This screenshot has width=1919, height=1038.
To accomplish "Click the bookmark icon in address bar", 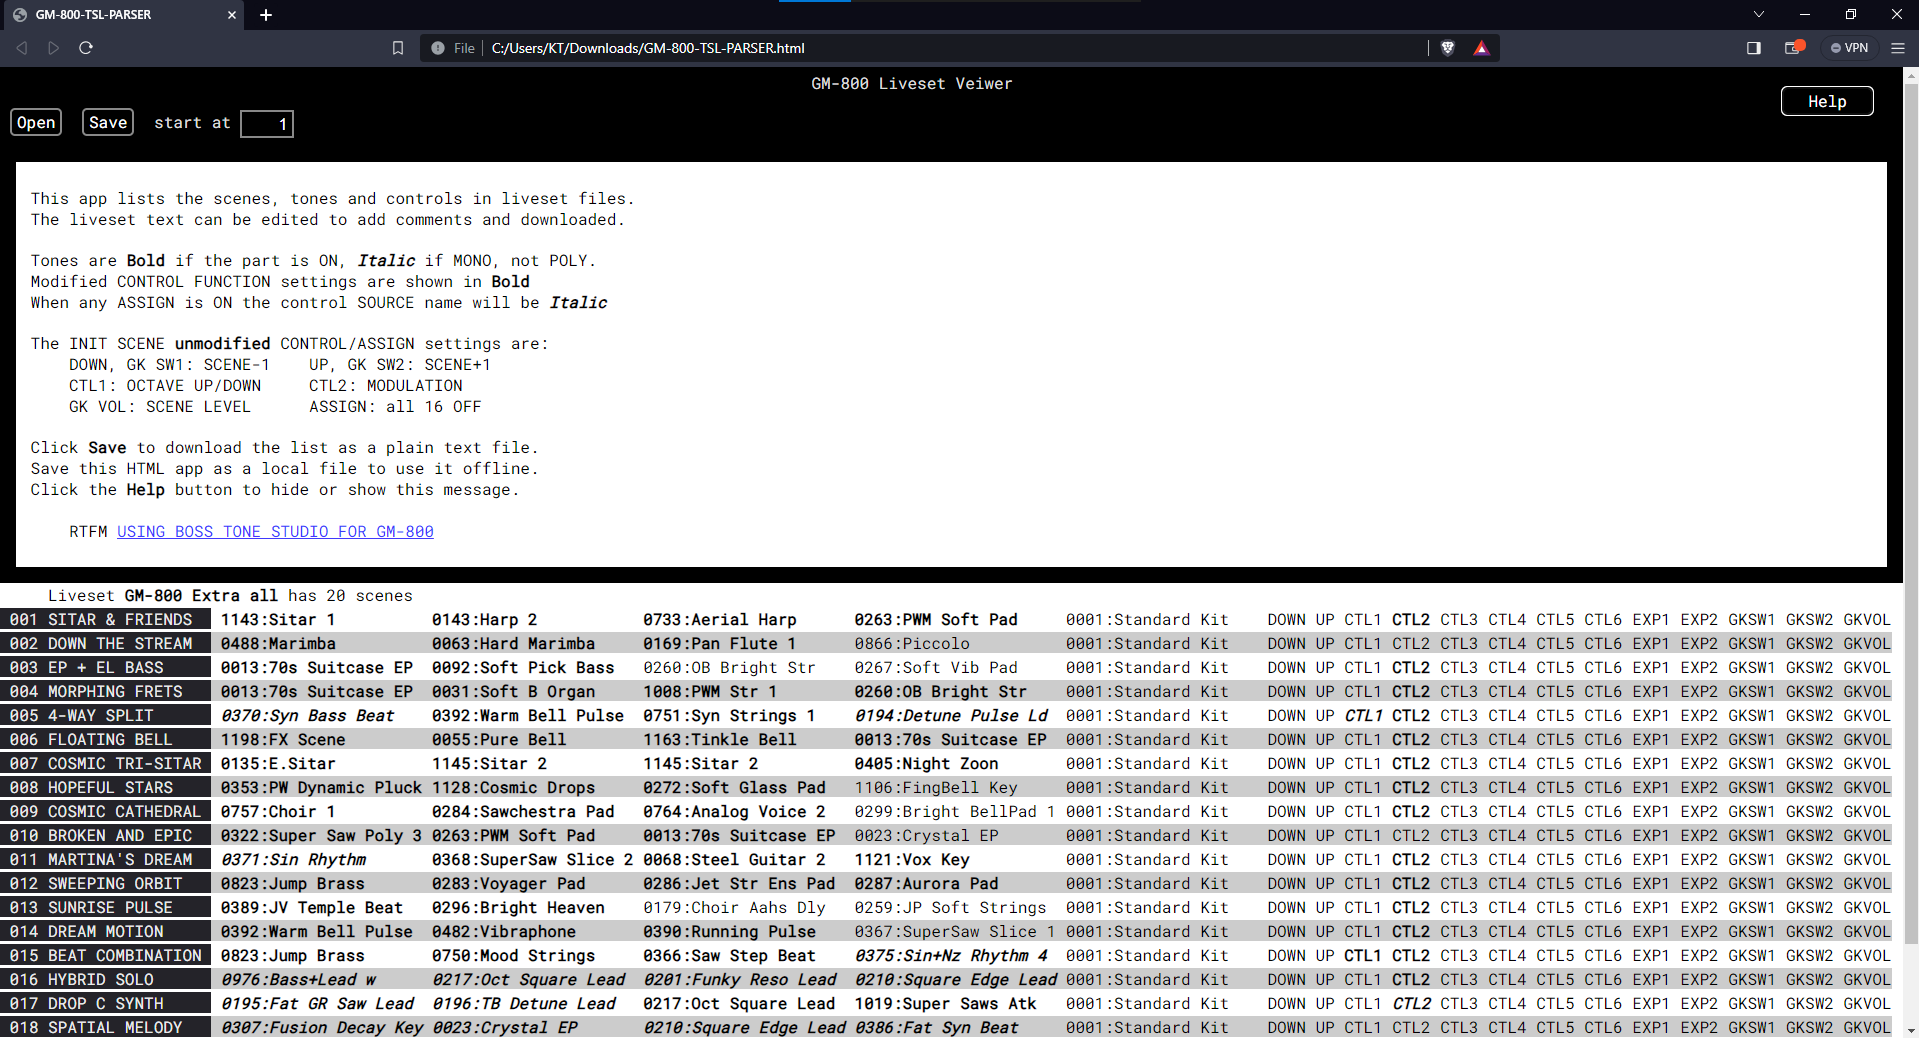I will [398, 48].
